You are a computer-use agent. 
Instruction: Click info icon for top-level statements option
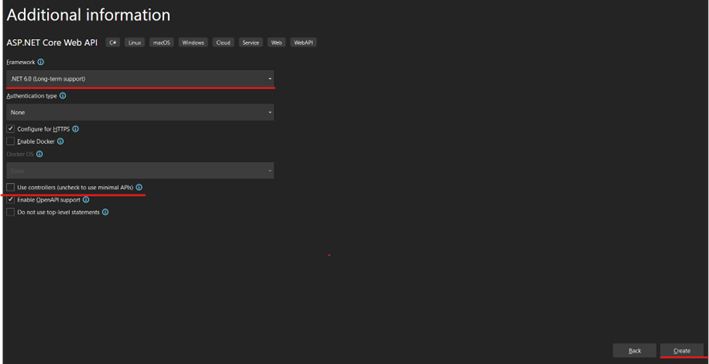tap(105, 212)
